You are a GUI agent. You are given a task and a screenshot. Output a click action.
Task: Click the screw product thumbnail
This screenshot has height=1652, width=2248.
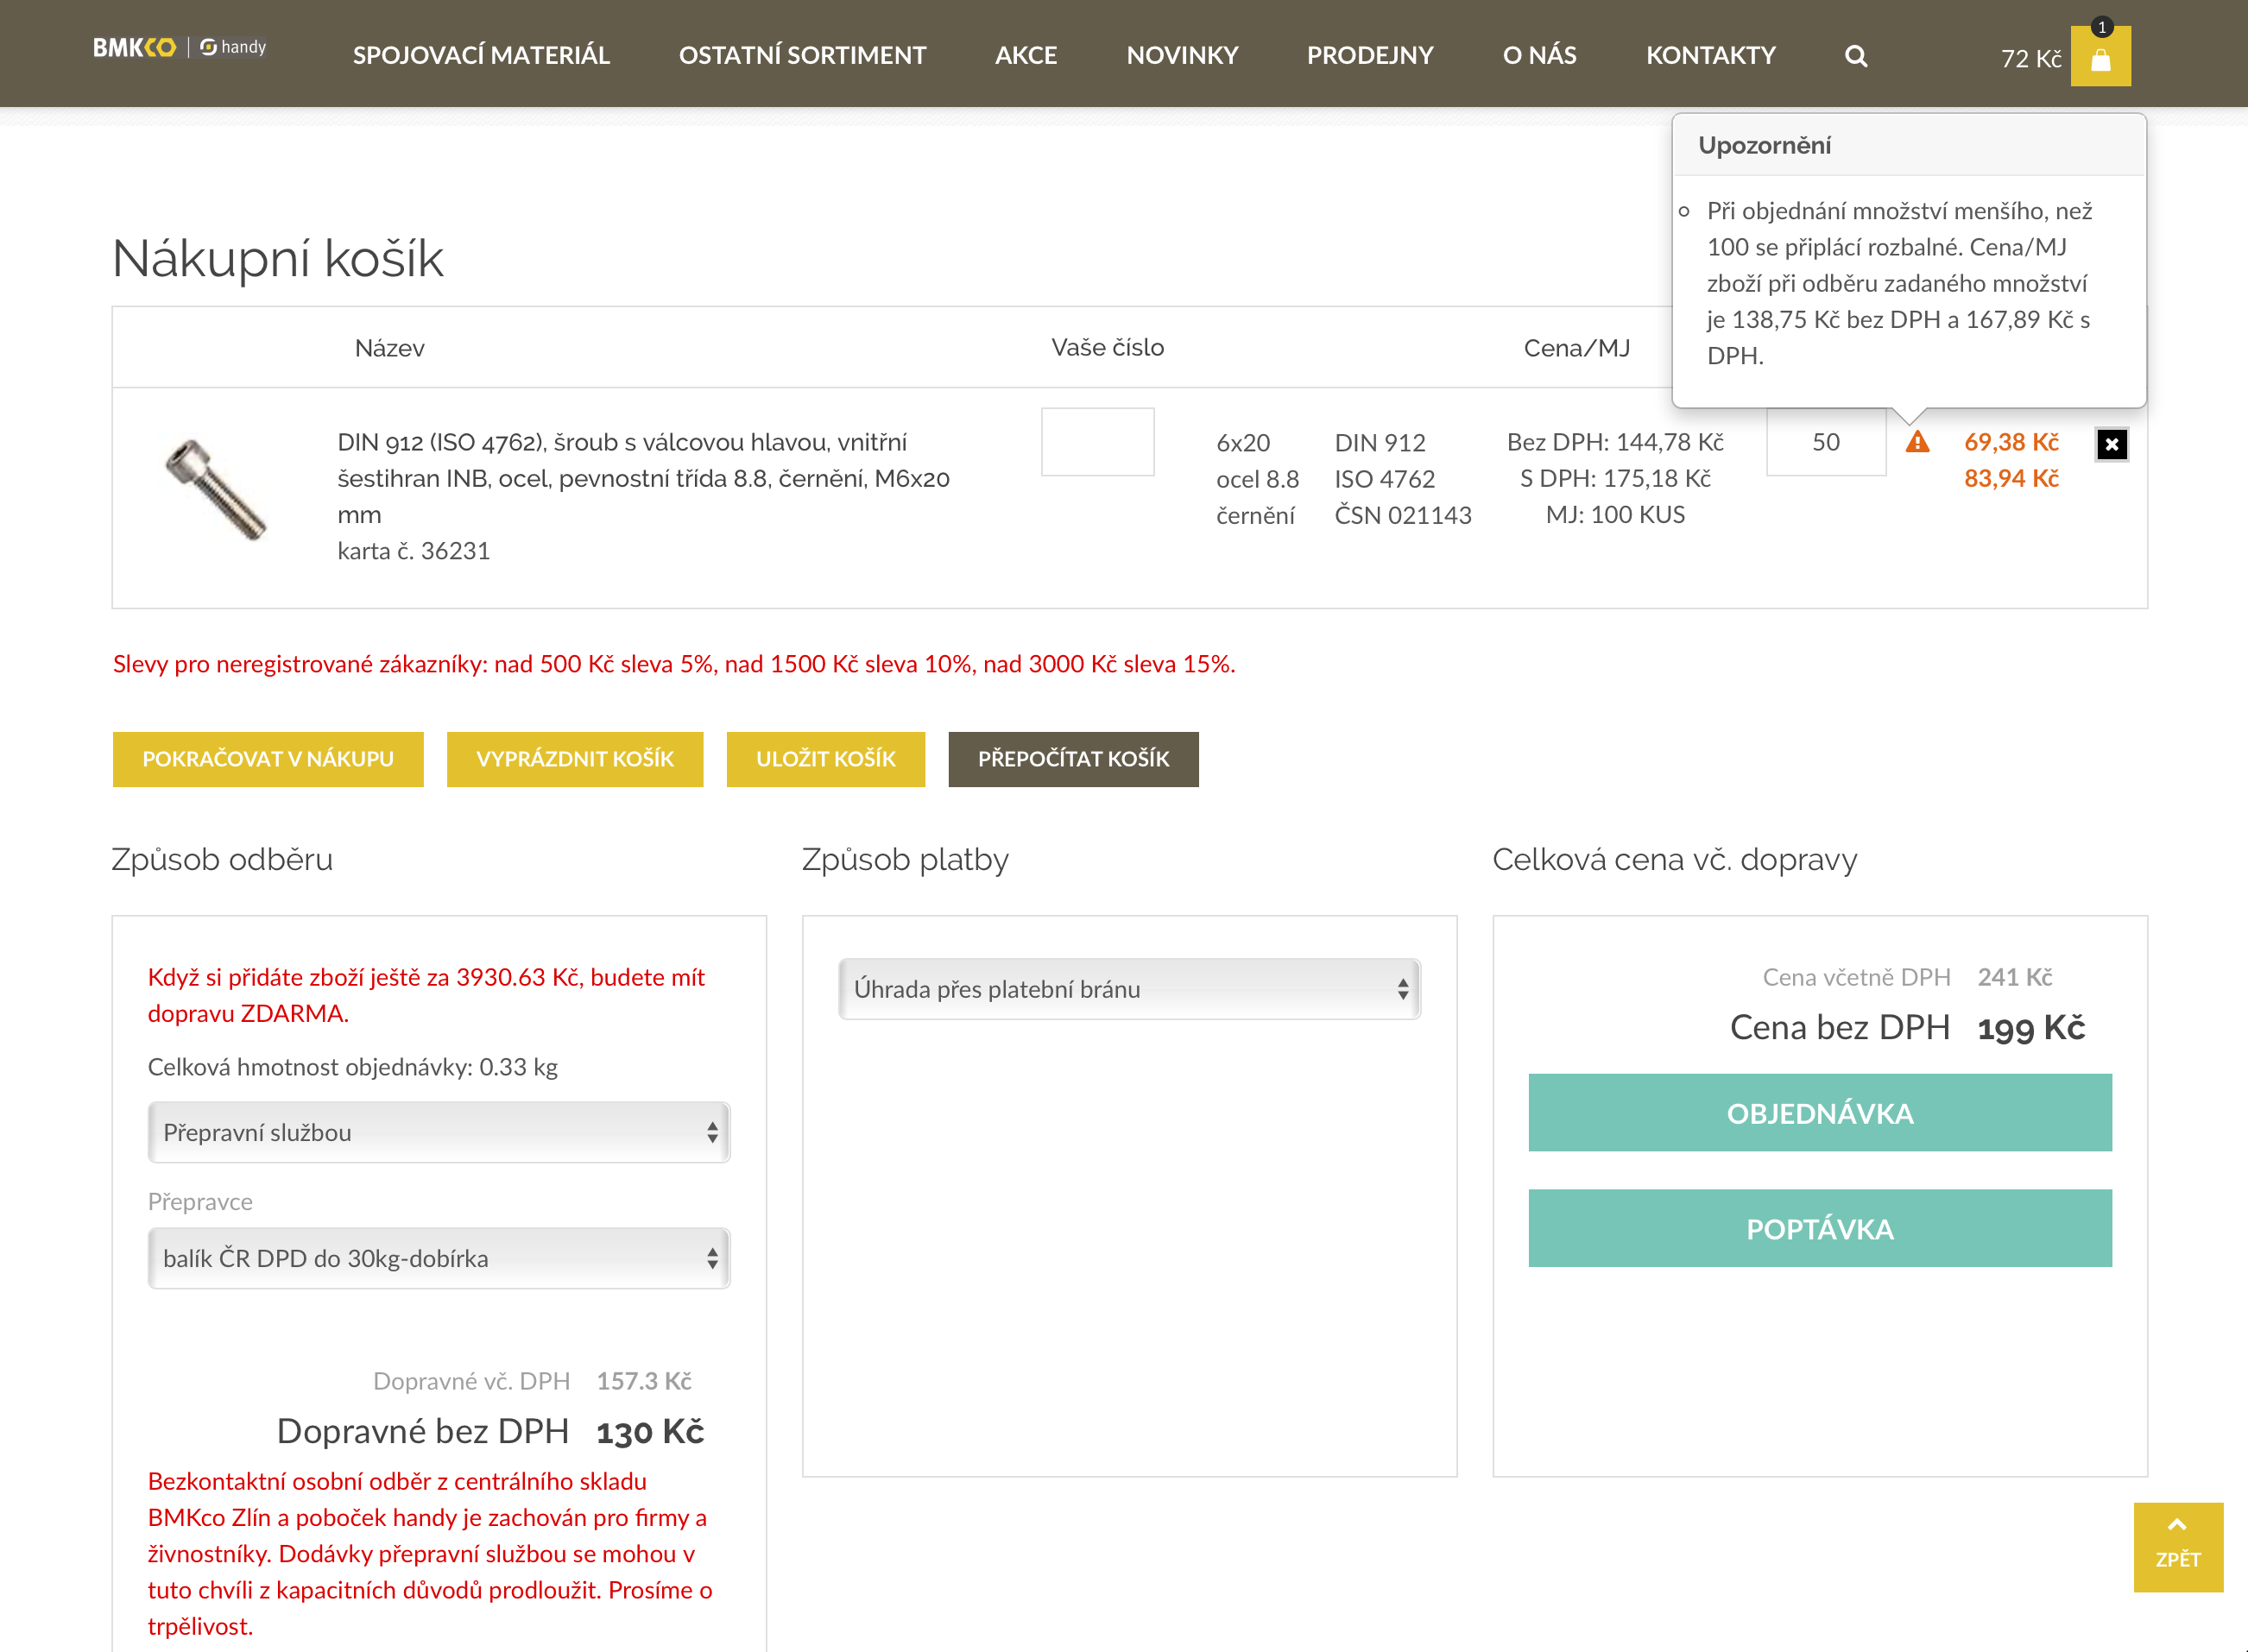pyautogui.click(x=216, y=488)
